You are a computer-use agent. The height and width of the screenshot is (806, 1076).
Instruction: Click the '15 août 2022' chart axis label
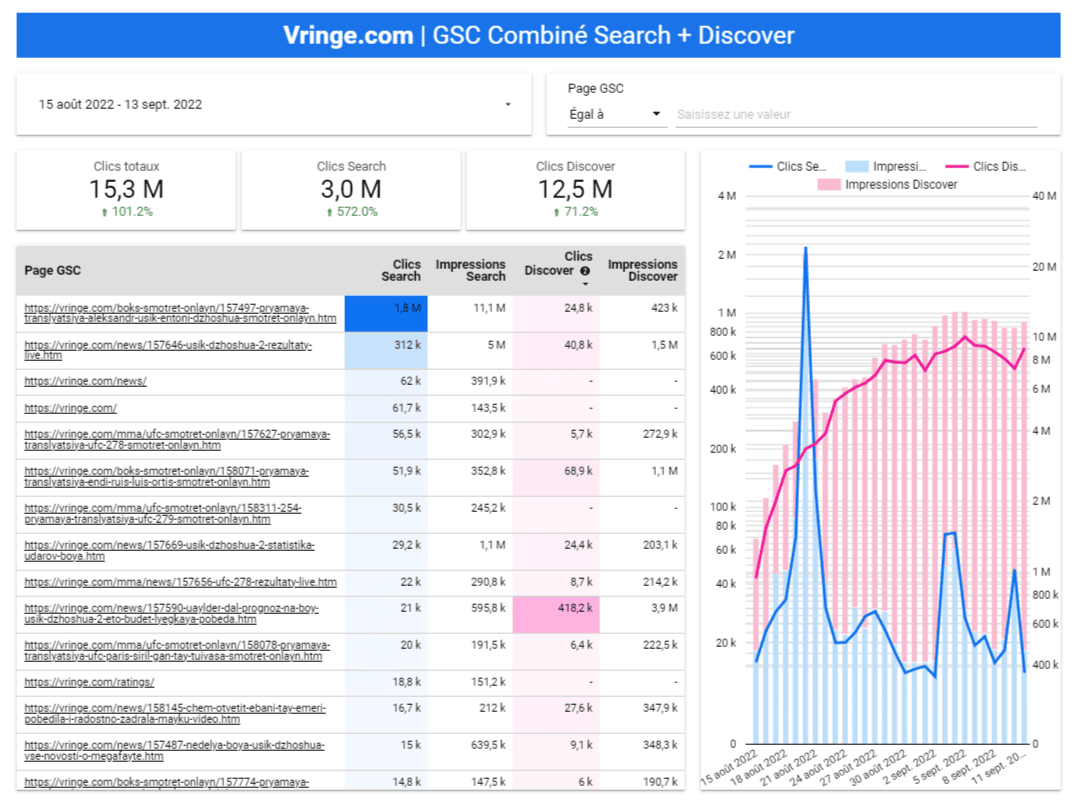[x=729, y=768]
